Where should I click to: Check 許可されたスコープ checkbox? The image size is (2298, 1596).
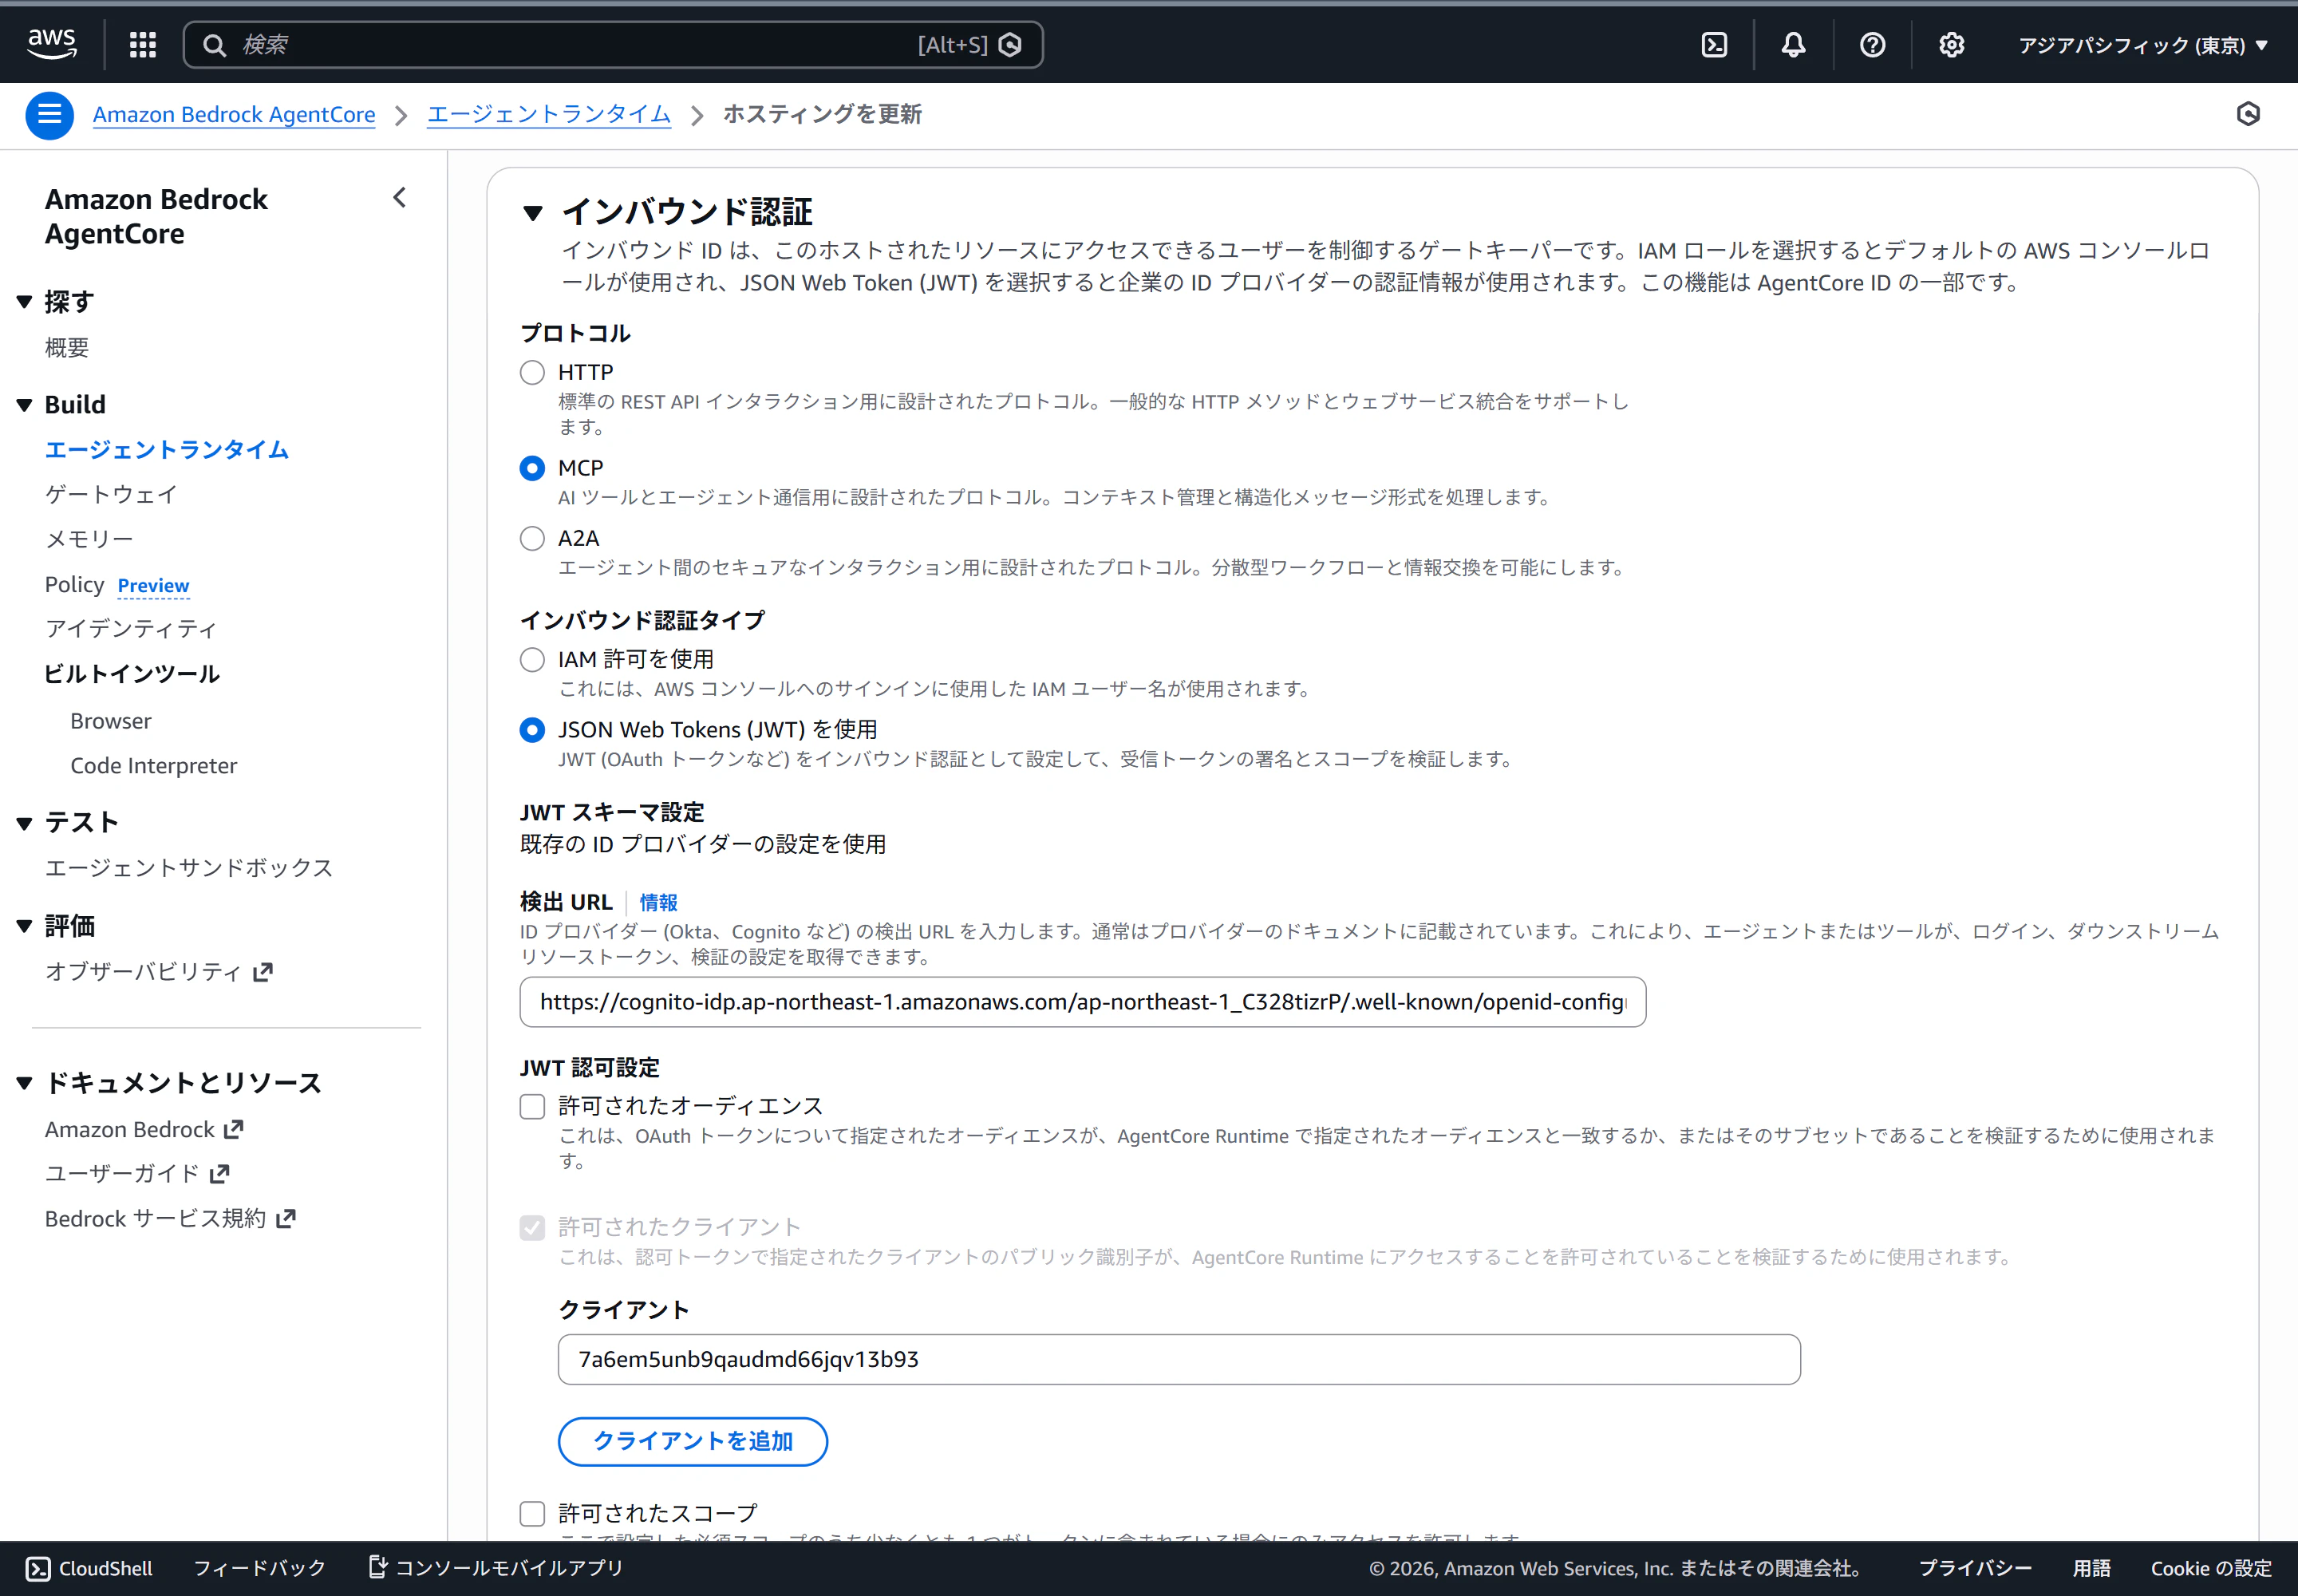[x=532, y=1513]
